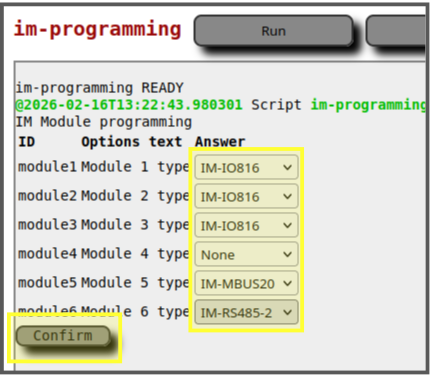Click the 'Module 2 type' label

135,196
